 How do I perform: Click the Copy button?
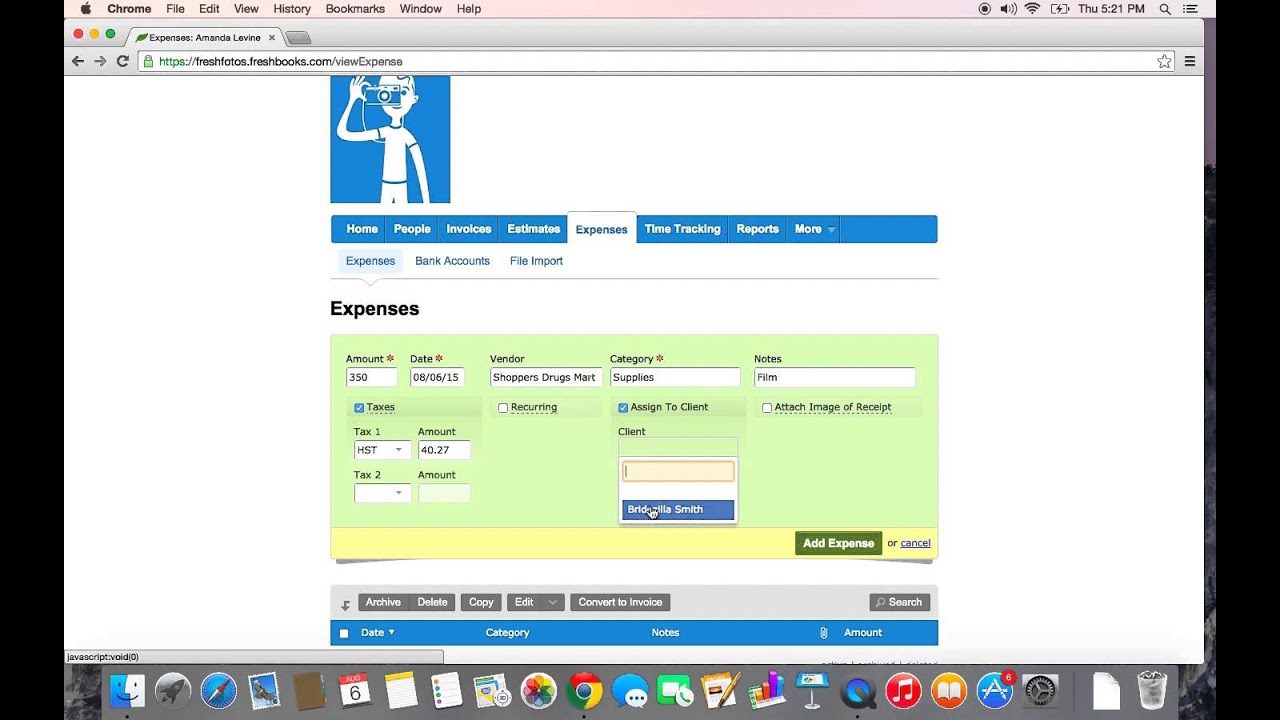pos(481,602)
